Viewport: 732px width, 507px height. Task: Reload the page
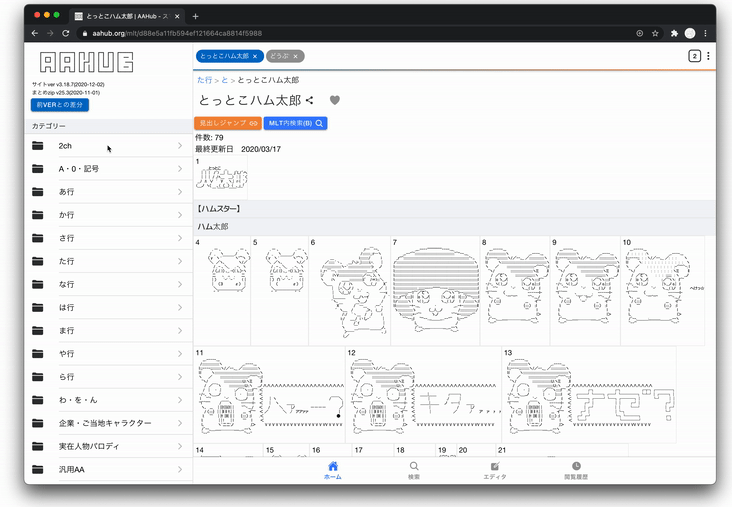point(66,33)
